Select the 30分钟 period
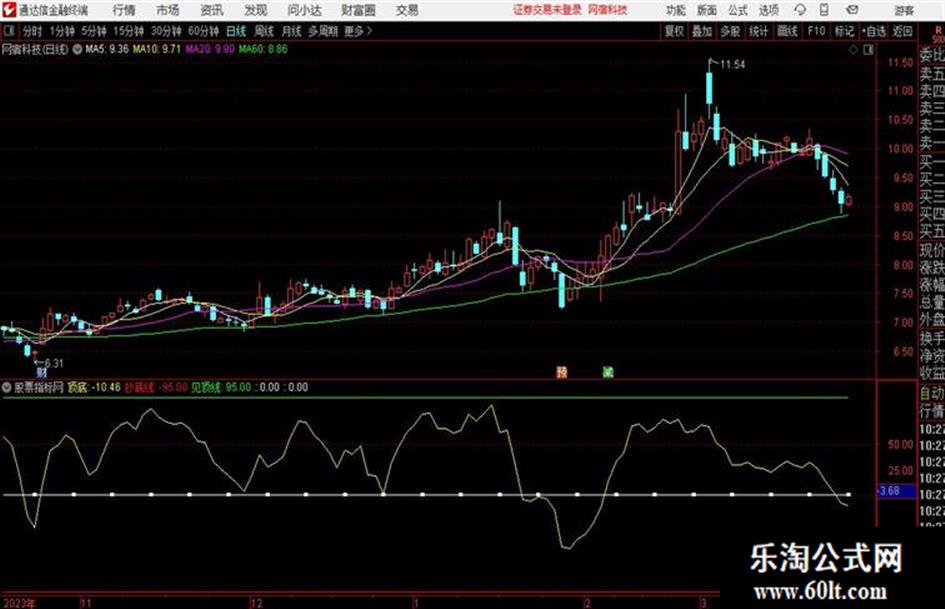Viewport: 945px width, 609px height. coord(166,31)
